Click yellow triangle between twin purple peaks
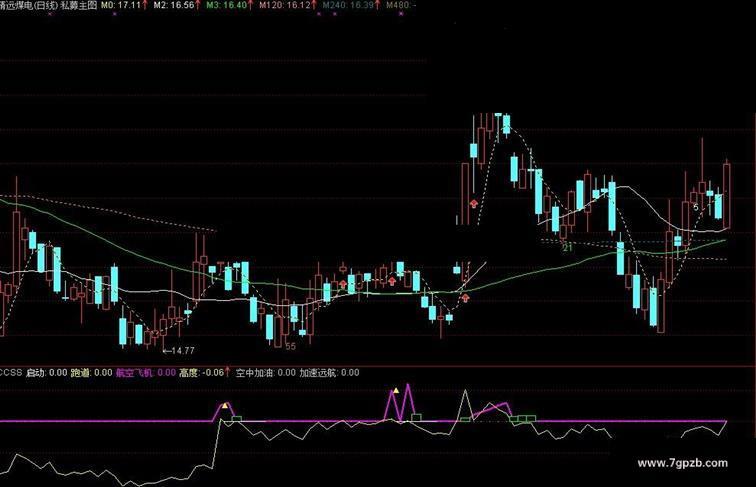 coord(396,390)
